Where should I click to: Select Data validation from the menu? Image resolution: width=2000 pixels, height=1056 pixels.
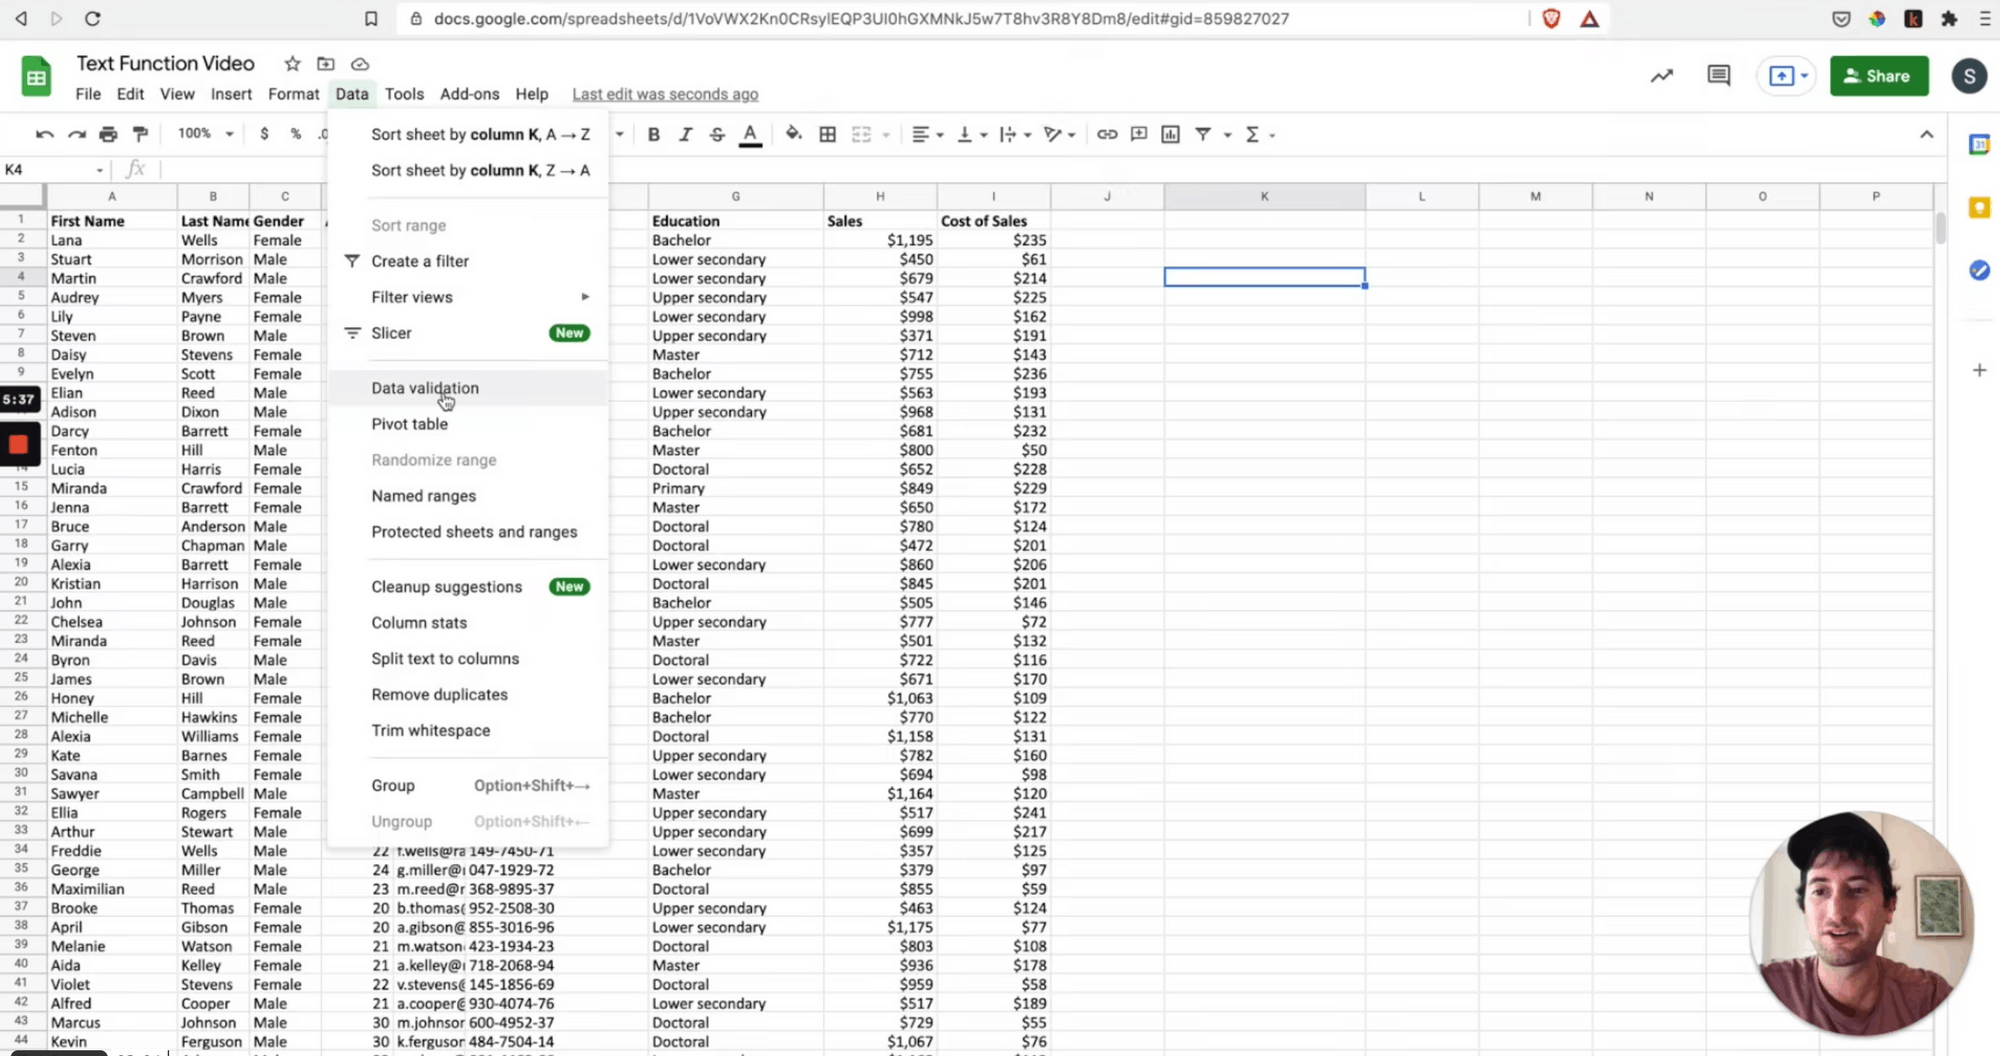[425, 388]
